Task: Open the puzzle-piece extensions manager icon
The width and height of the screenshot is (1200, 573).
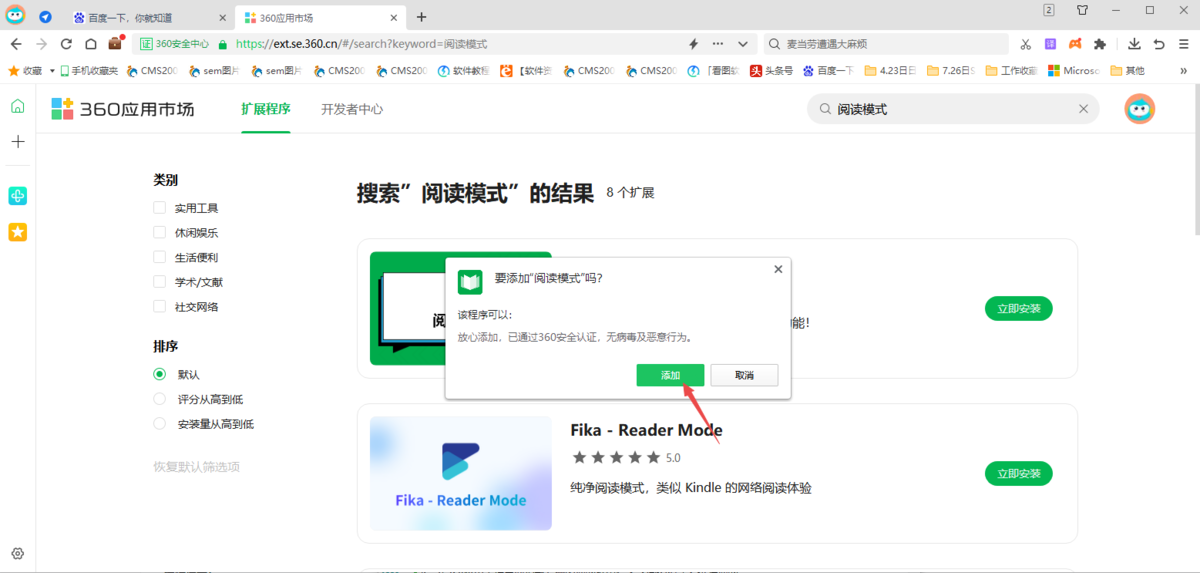Action: (1100, 44)
